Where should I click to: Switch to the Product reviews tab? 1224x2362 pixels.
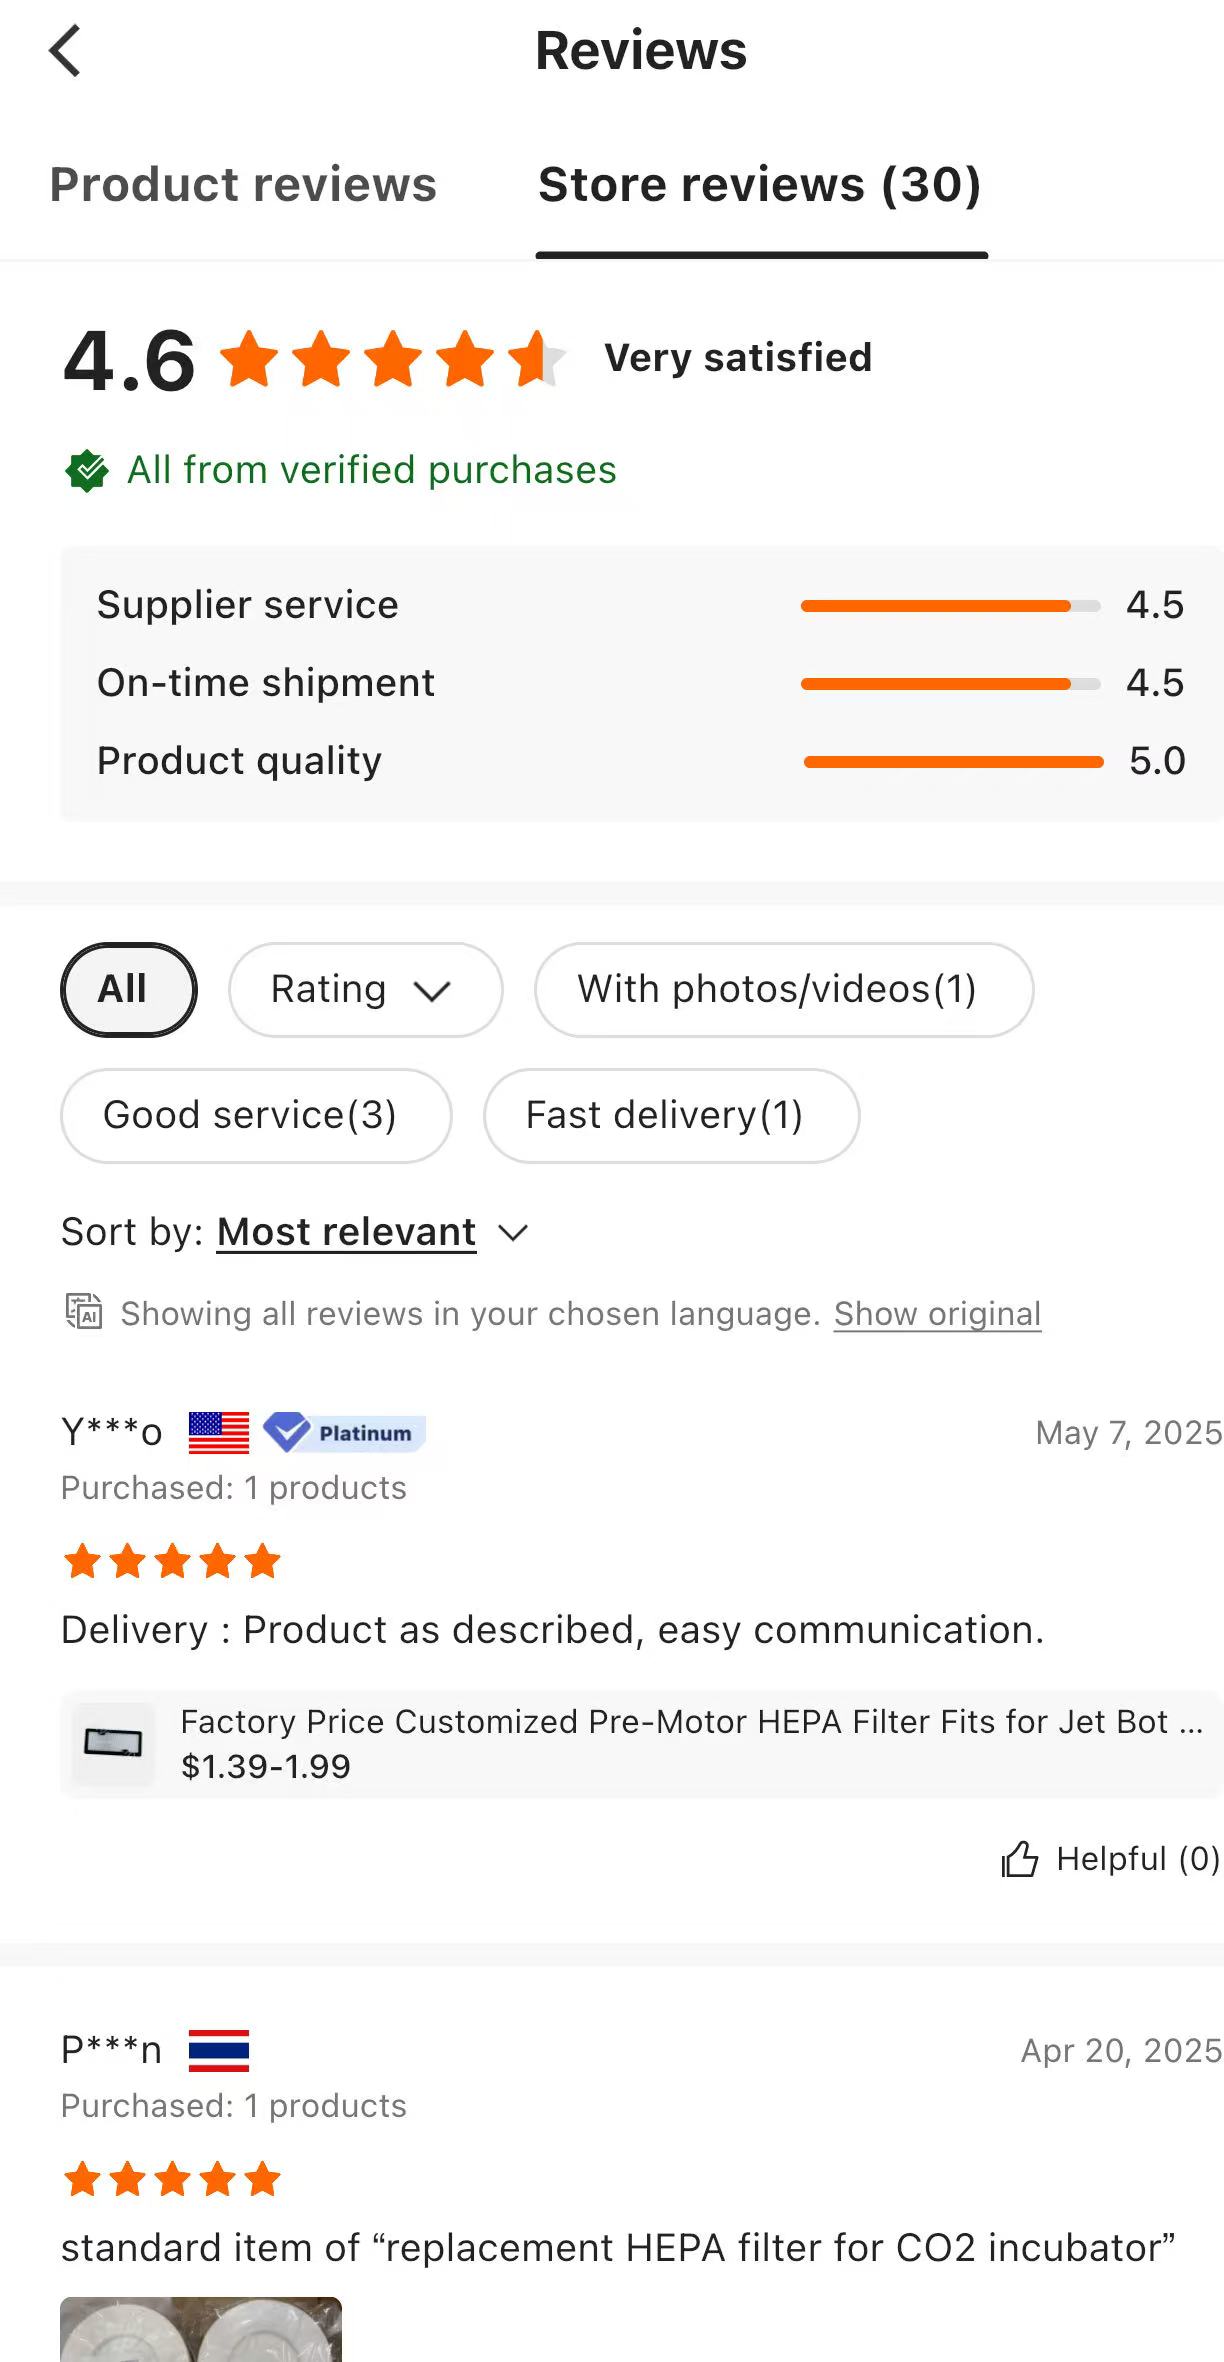click(241, 184)
